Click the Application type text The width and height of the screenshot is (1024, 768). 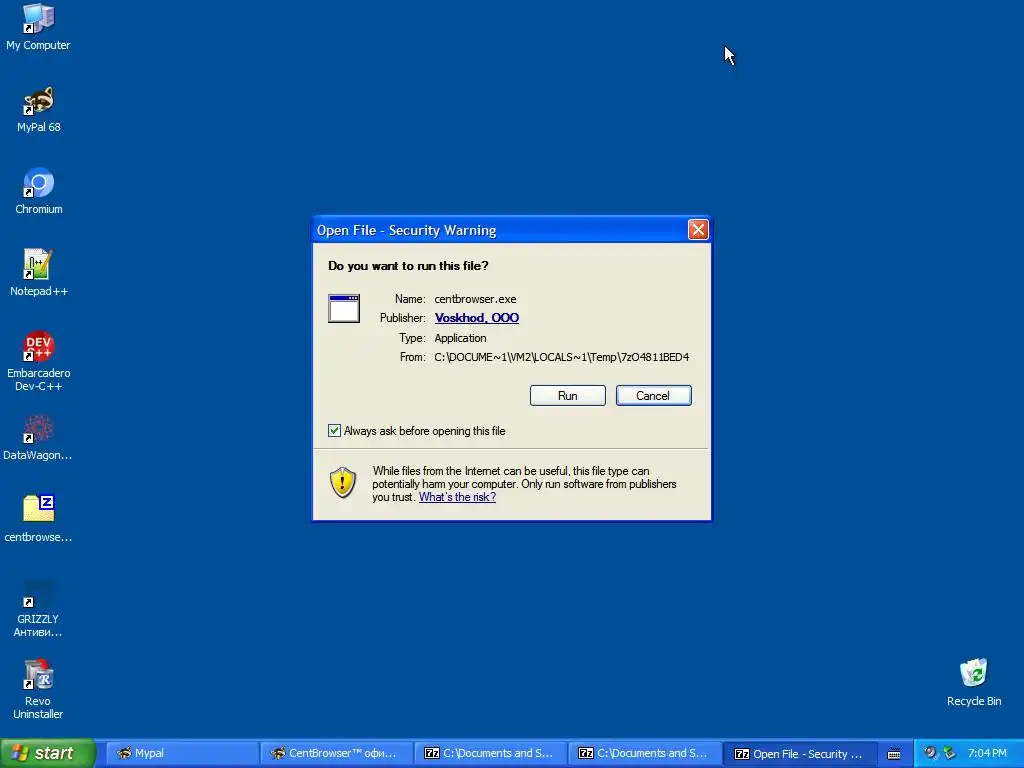pyautogui.click(x=460, y=338)
